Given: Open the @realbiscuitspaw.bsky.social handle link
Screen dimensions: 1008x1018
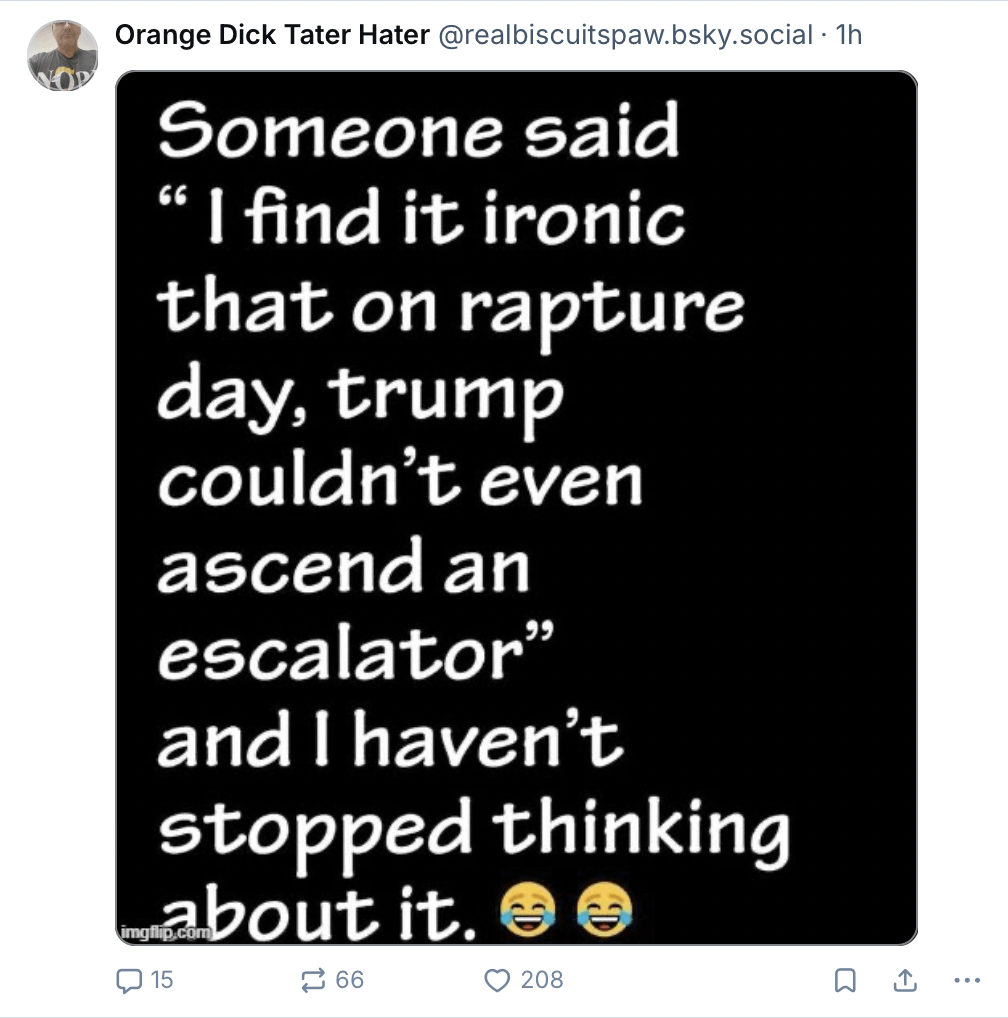Looking at the screenshot, I should [x=626, y=35].
